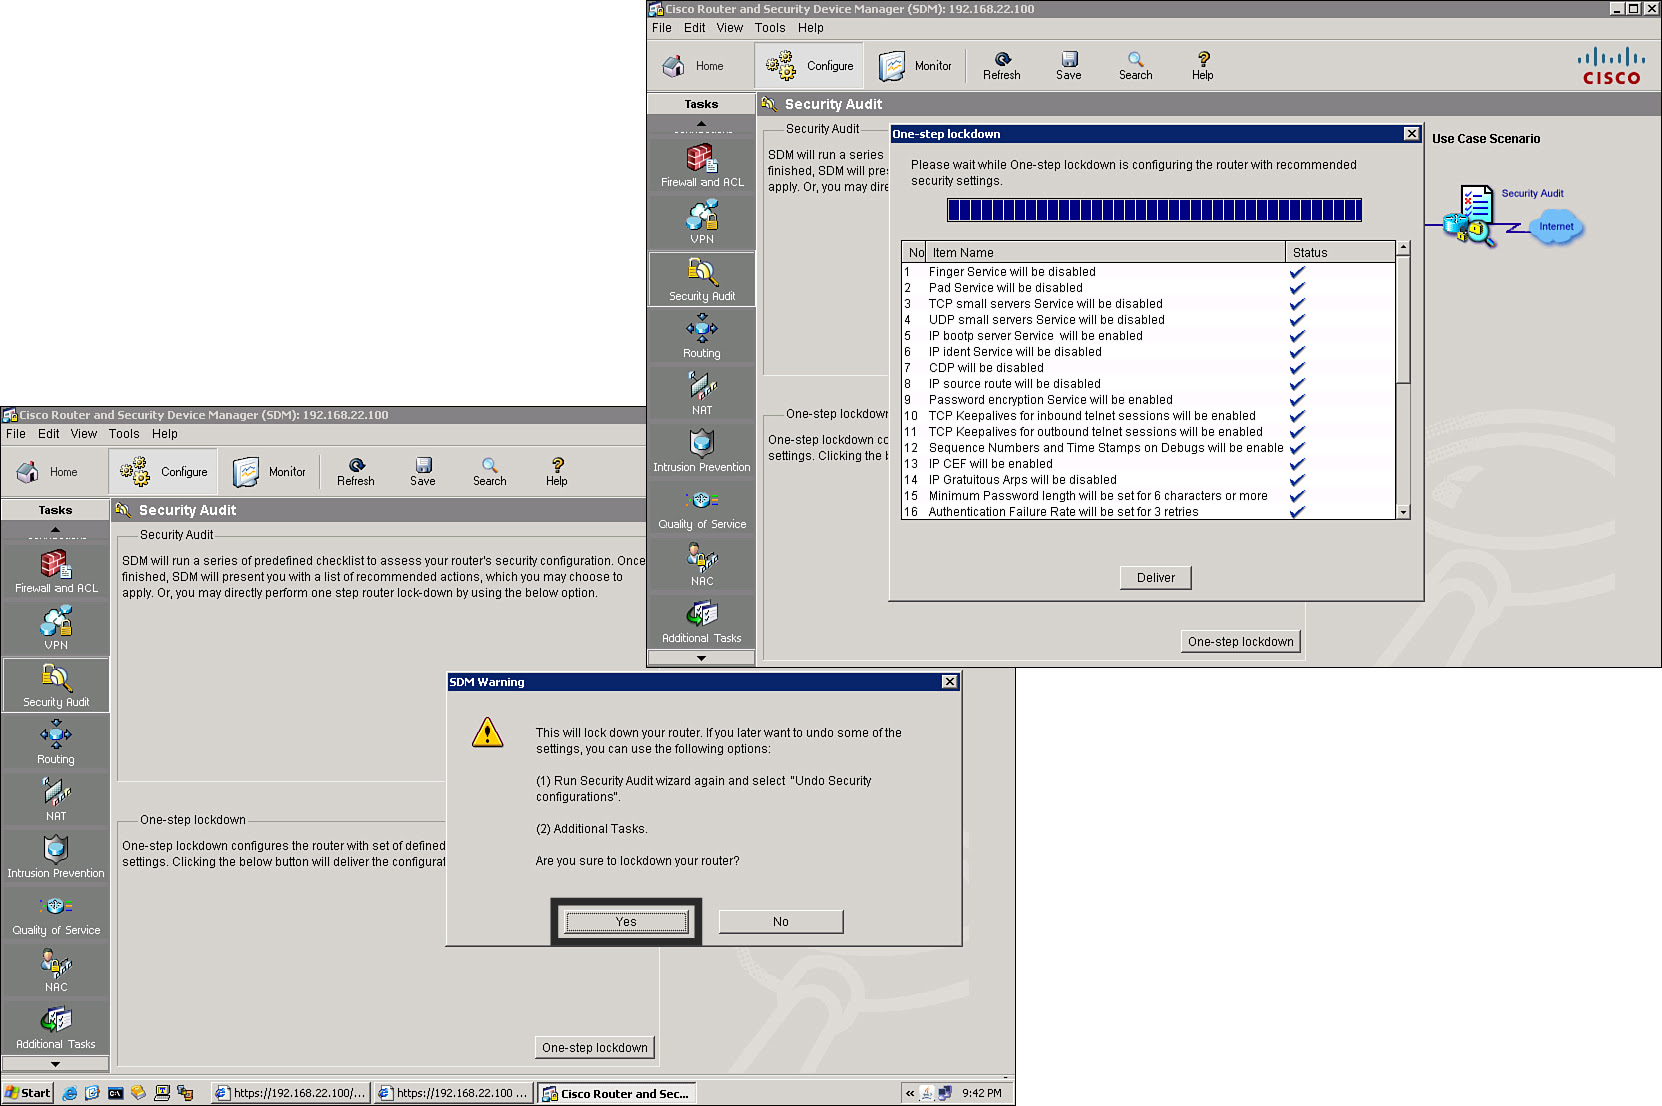Image resolution: width=1662 pixels, height=1106 pixels.
Task: Click No in SDM Warning dialog
Action: pyautogui.click(x=781, y=922)
